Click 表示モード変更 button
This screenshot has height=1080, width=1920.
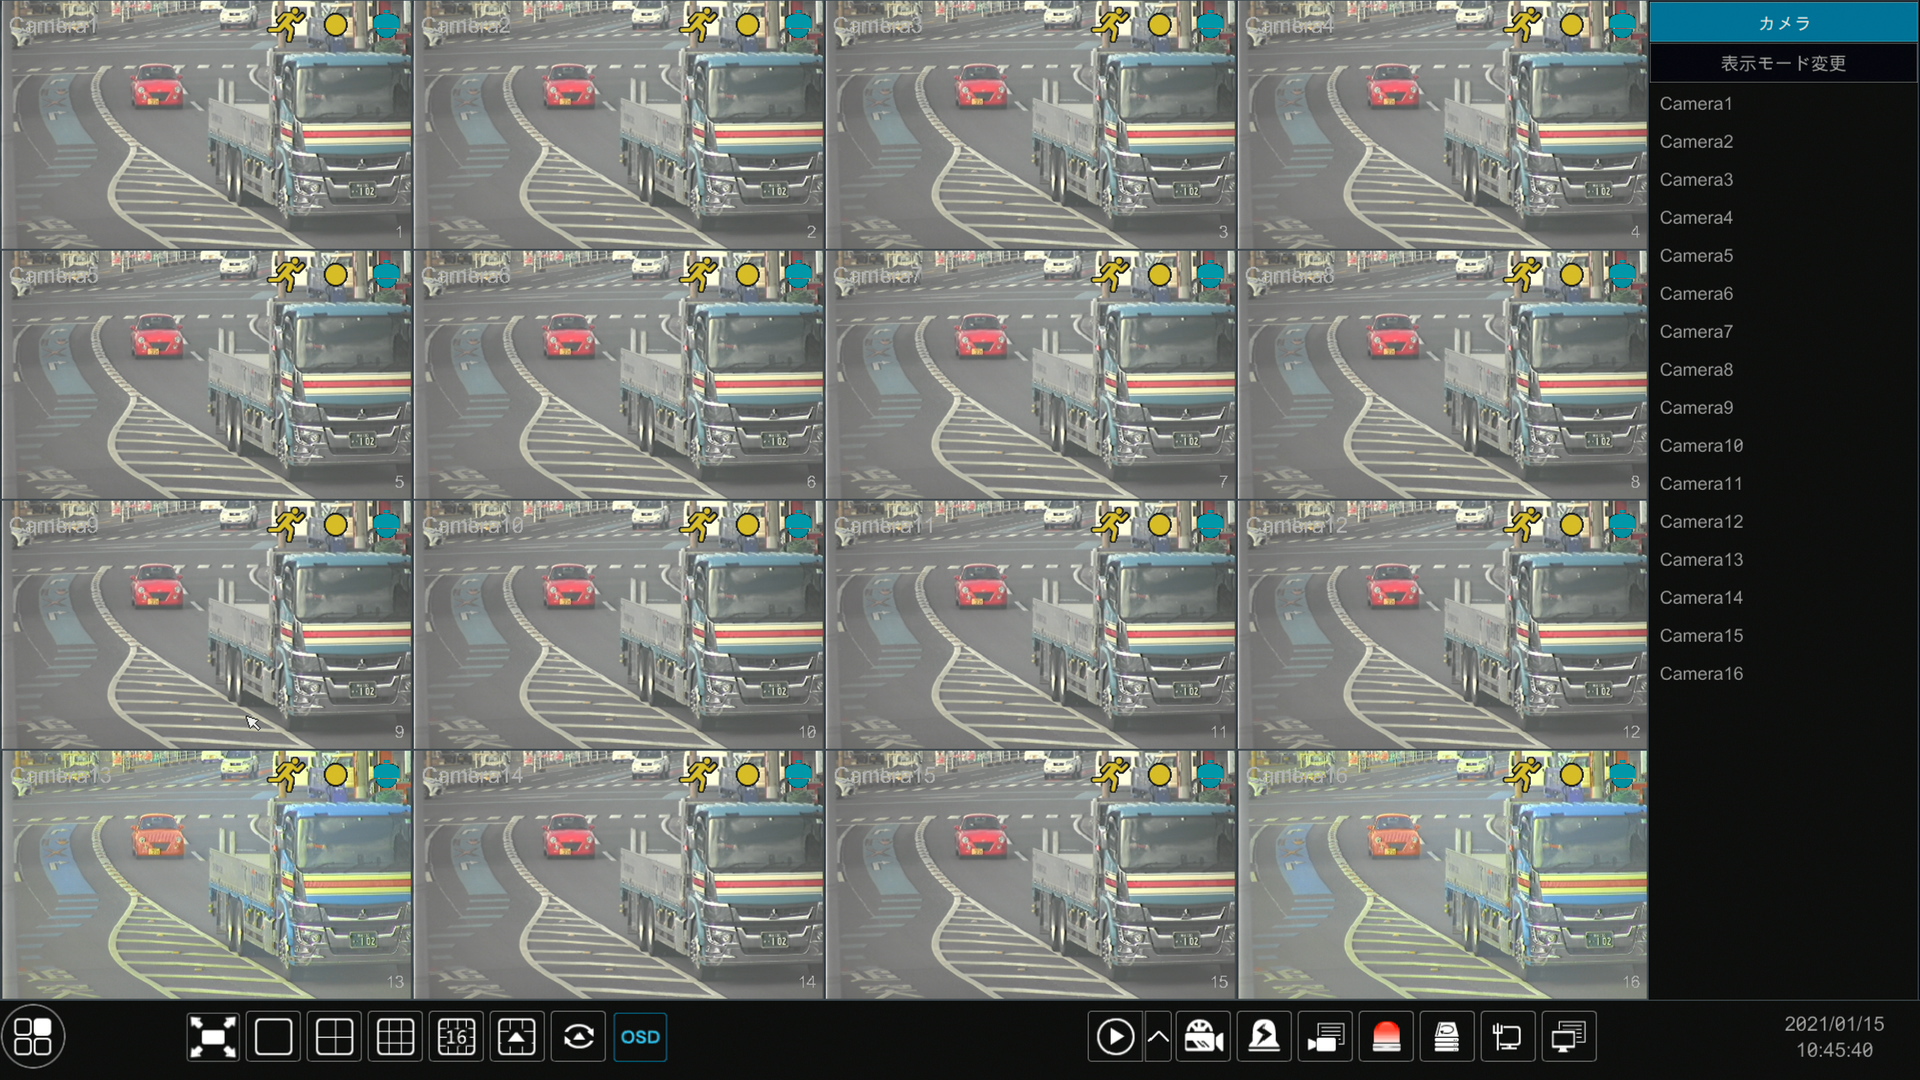[x=1784, y=63]
